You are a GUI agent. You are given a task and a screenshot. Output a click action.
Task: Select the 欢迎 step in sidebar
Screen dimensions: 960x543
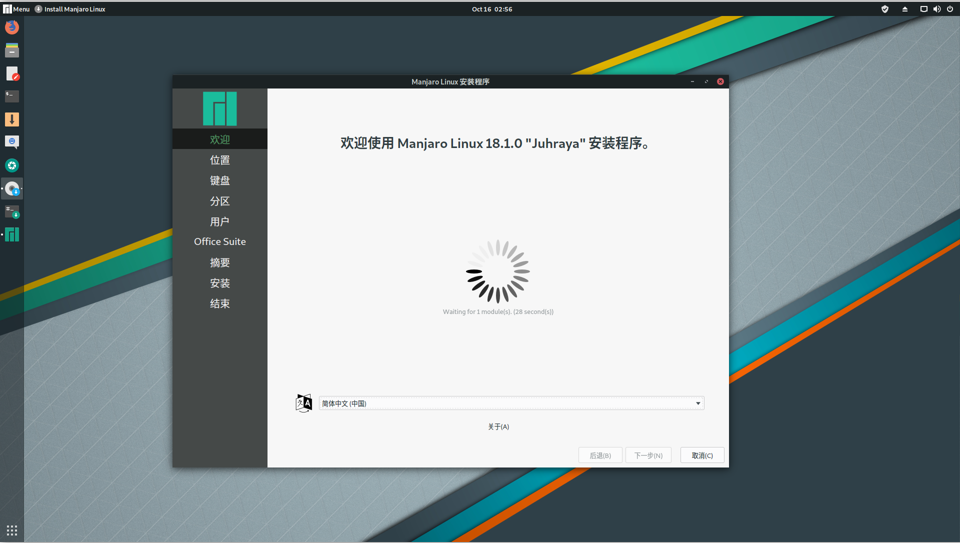coord(220,140)
